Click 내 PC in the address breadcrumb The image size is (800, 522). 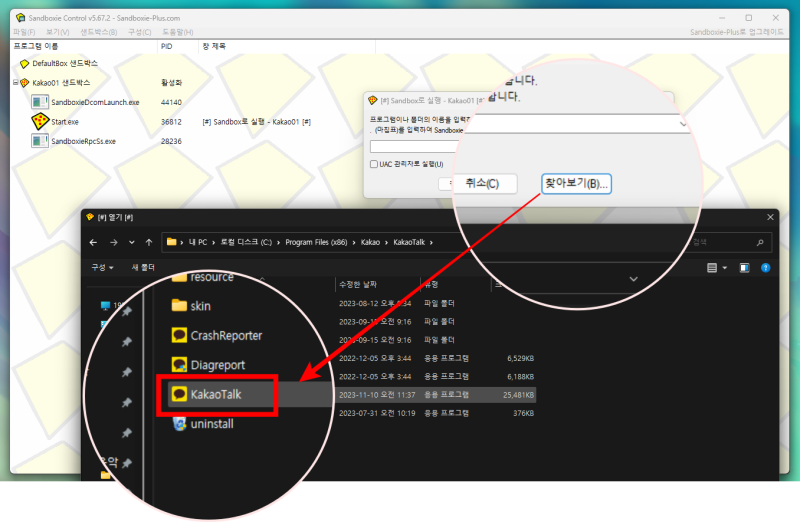coord(198,242)
